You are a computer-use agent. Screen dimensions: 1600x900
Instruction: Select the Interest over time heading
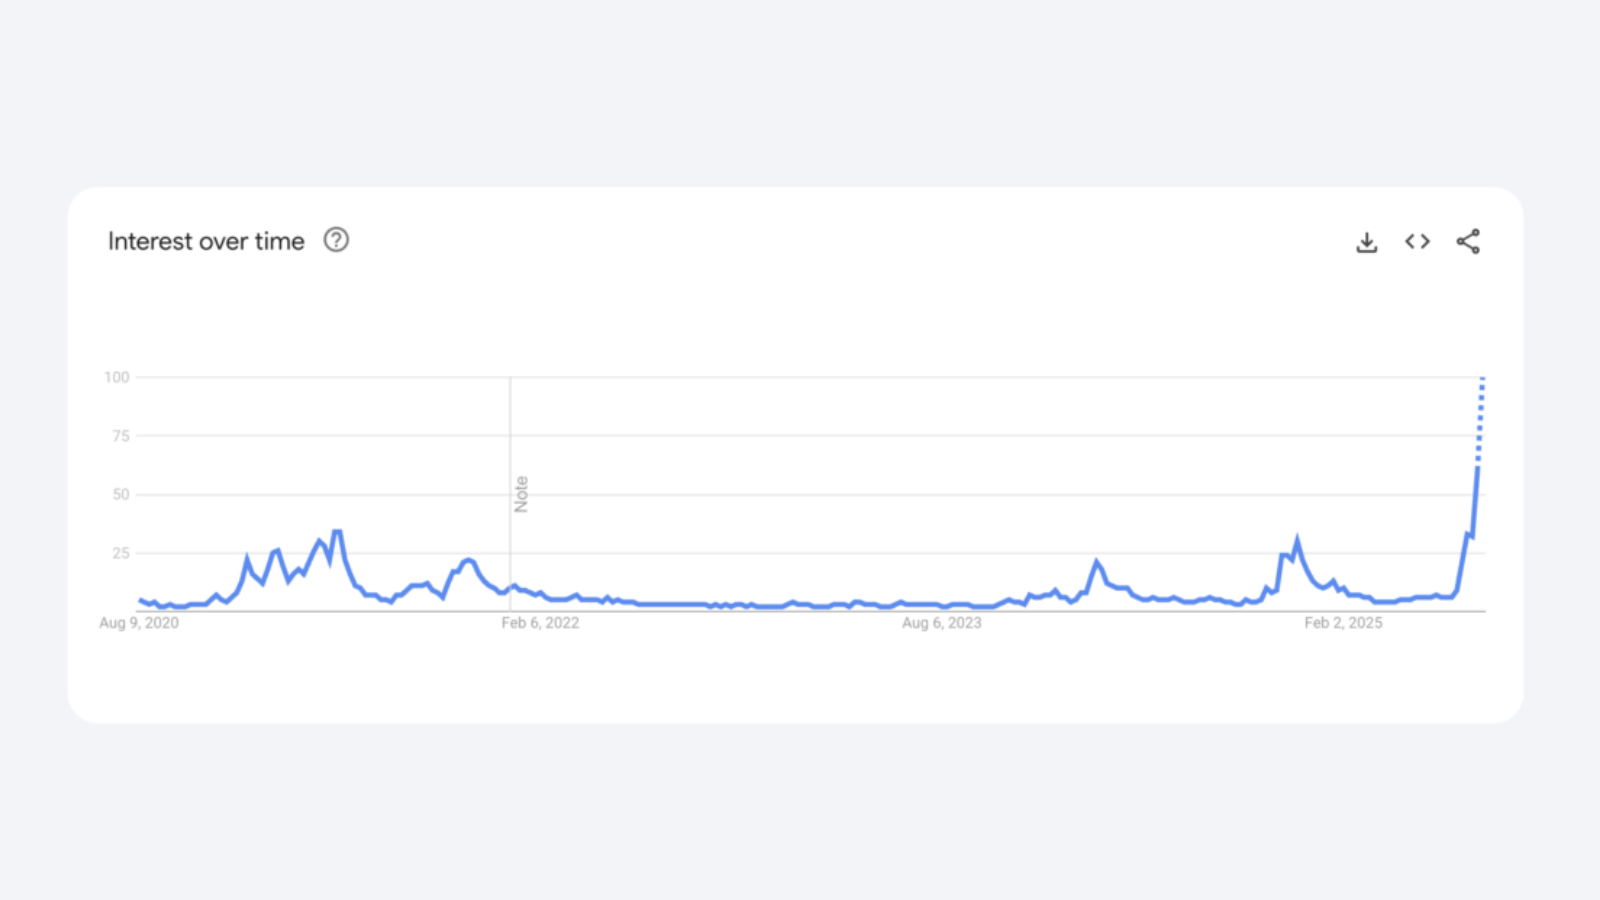(x=205, y=240)
